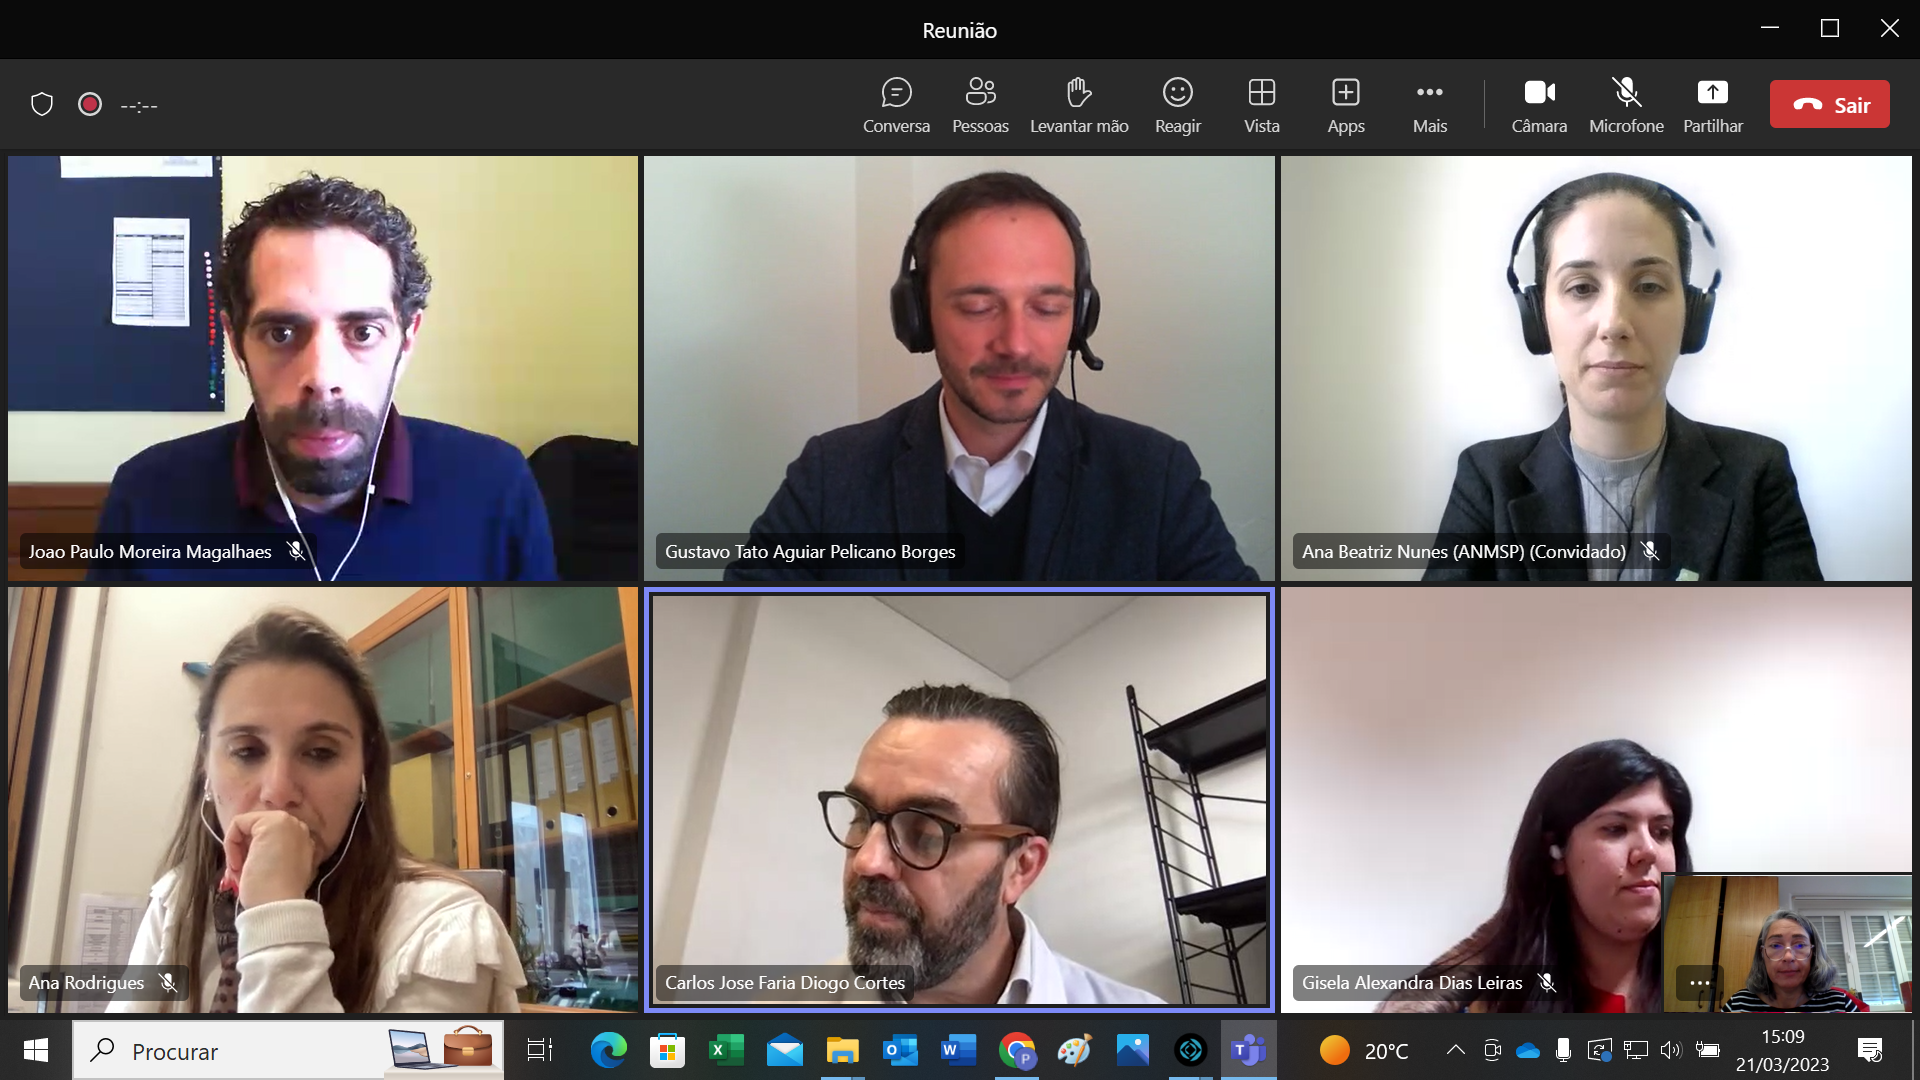Select Ana Beatriz Nunes video tile
This screenshot has width=1920, height=1080.
tap(1596, 368)
